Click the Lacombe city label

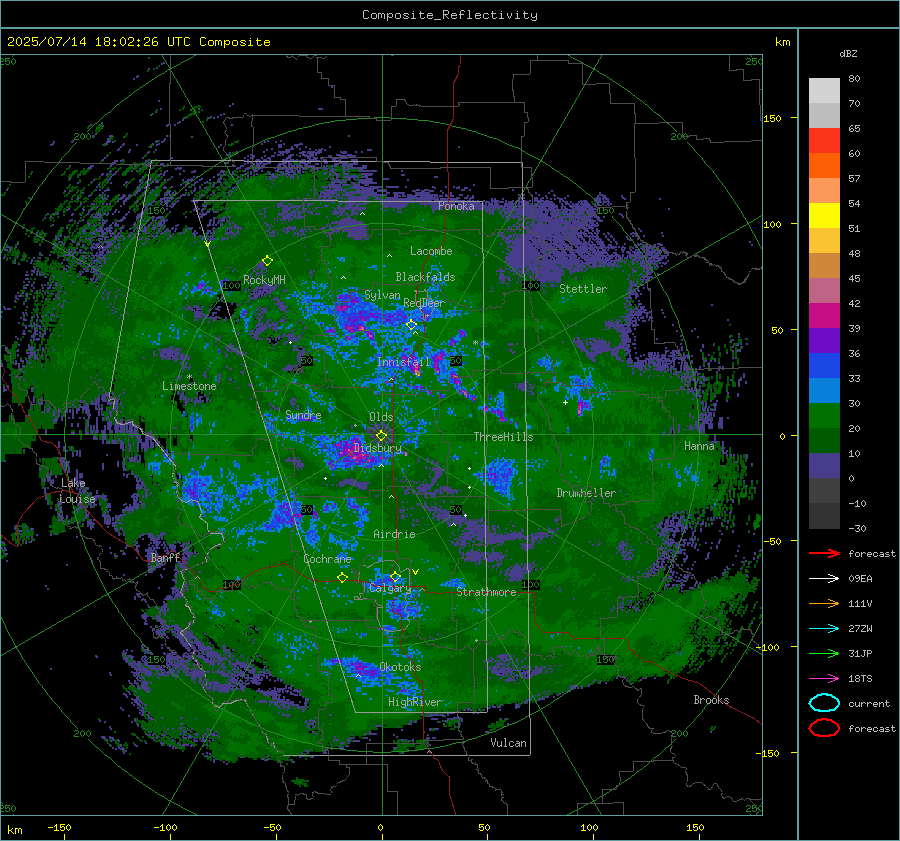coord(431,251)
